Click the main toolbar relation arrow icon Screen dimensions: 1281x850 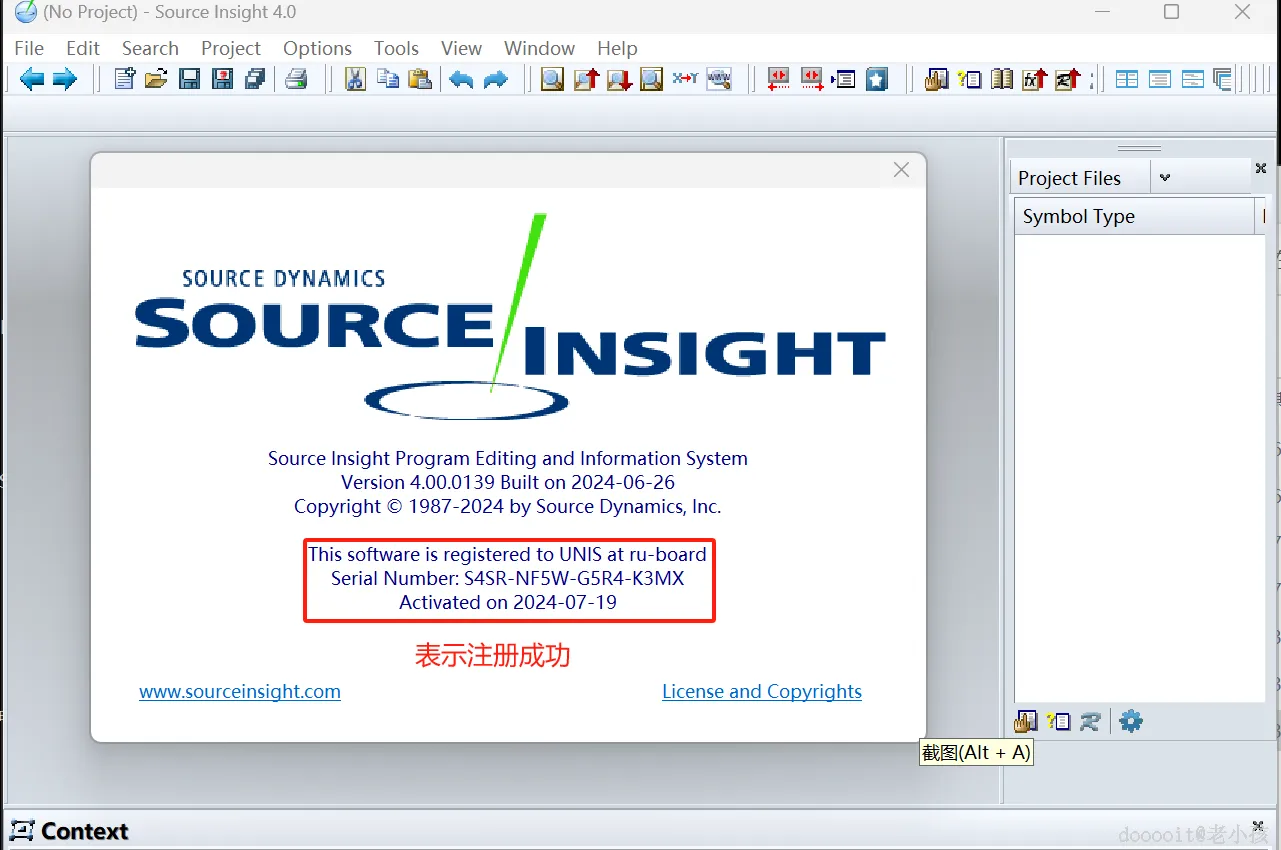tap(1067, 79)
